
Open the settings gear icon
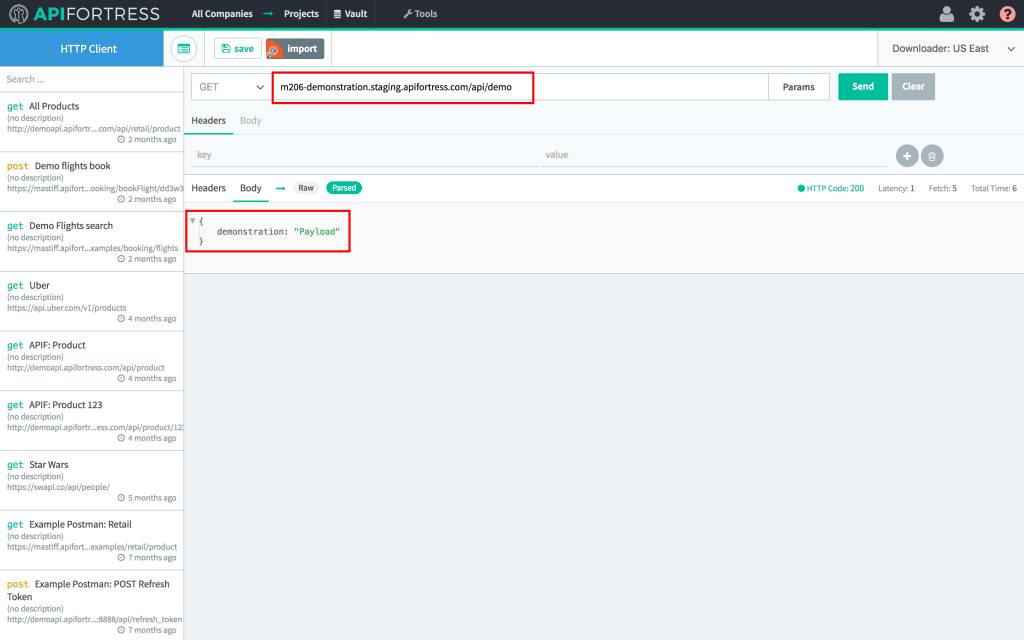[977, 14]
